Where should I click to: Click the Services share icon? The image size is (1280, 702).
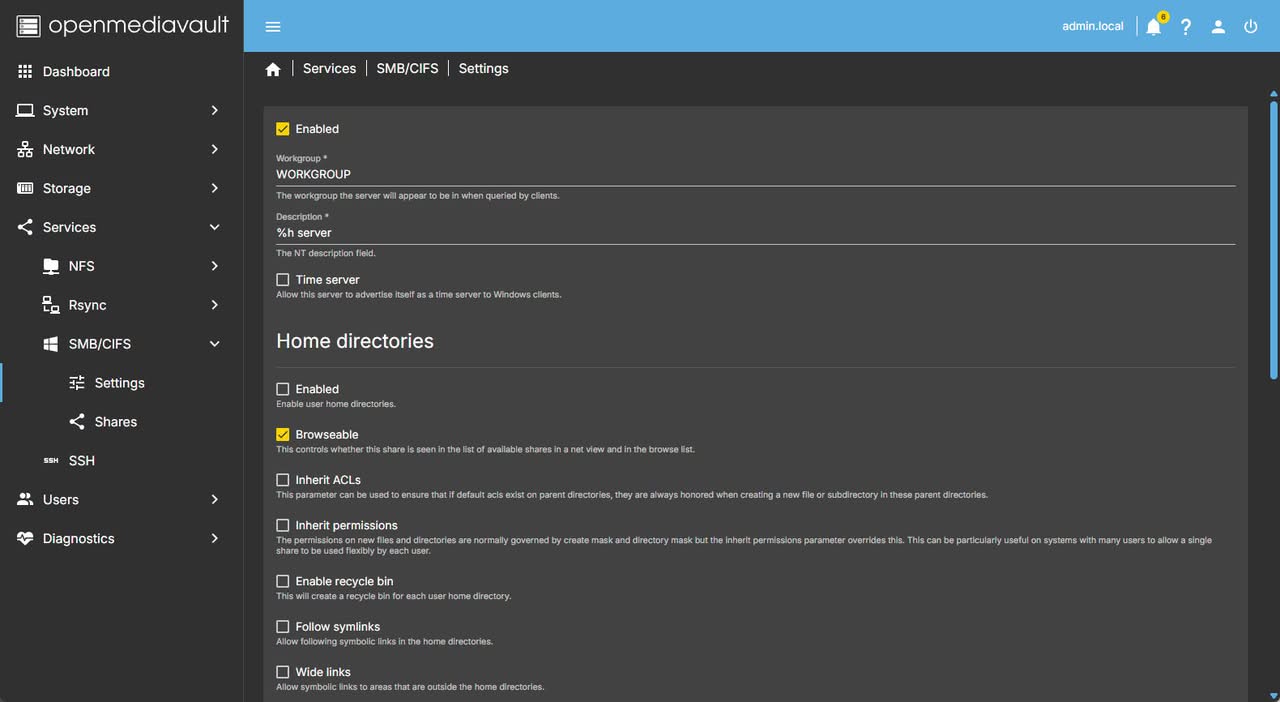[x=25, y=227]
